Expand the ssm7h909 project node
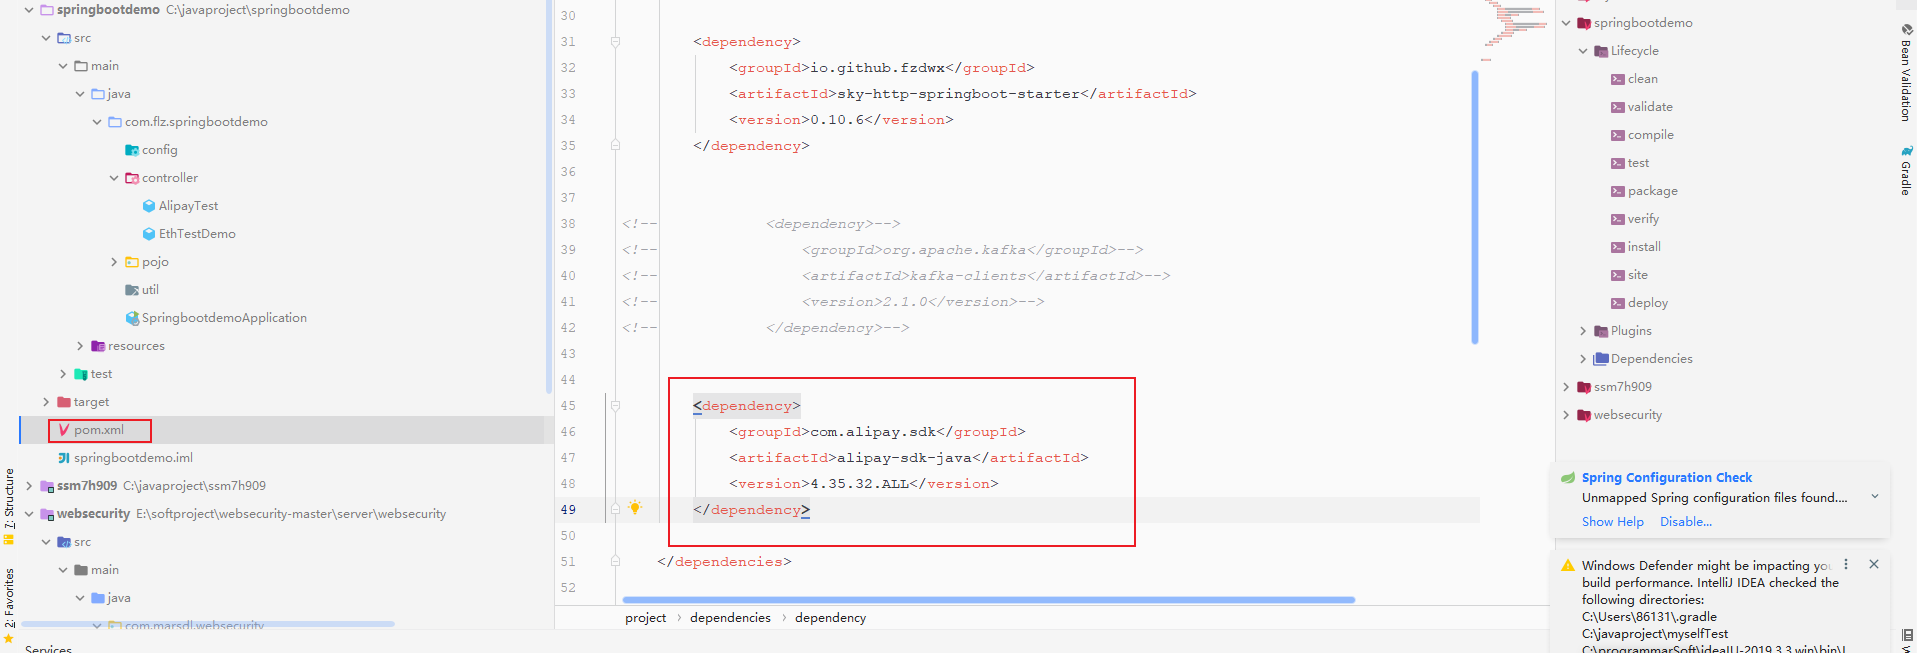The image size is (1917, 653). (x=29, y=486)
